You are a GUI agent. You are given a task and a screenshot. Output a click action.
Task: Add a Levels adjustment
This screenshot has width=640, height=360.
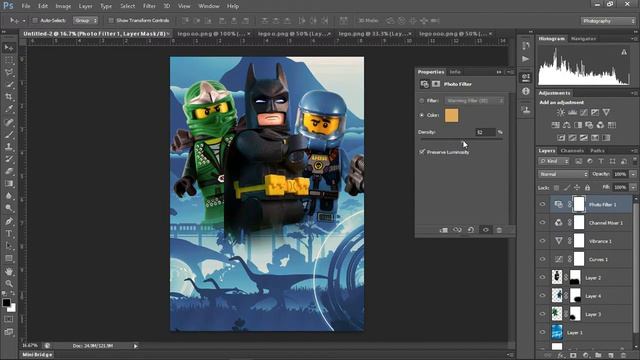click(x=573, y=112)
